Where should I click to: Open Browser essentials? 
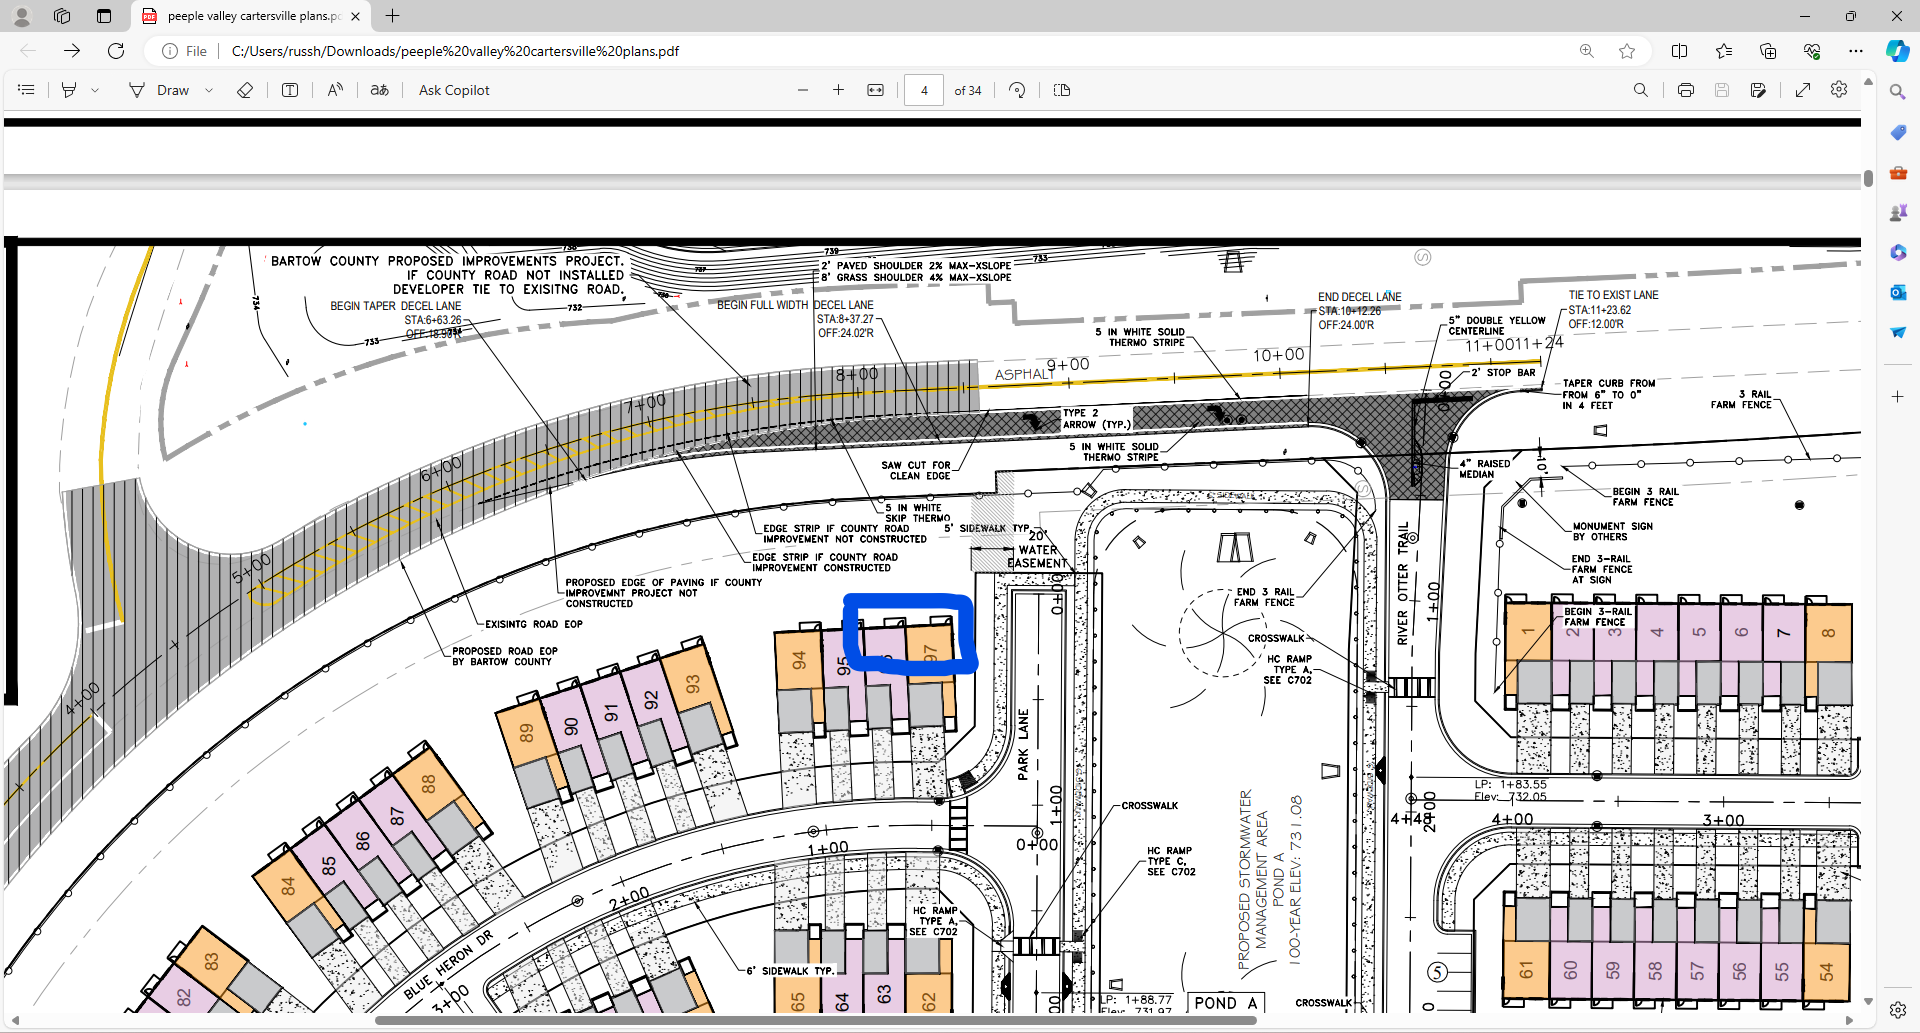coord(1812,51)
